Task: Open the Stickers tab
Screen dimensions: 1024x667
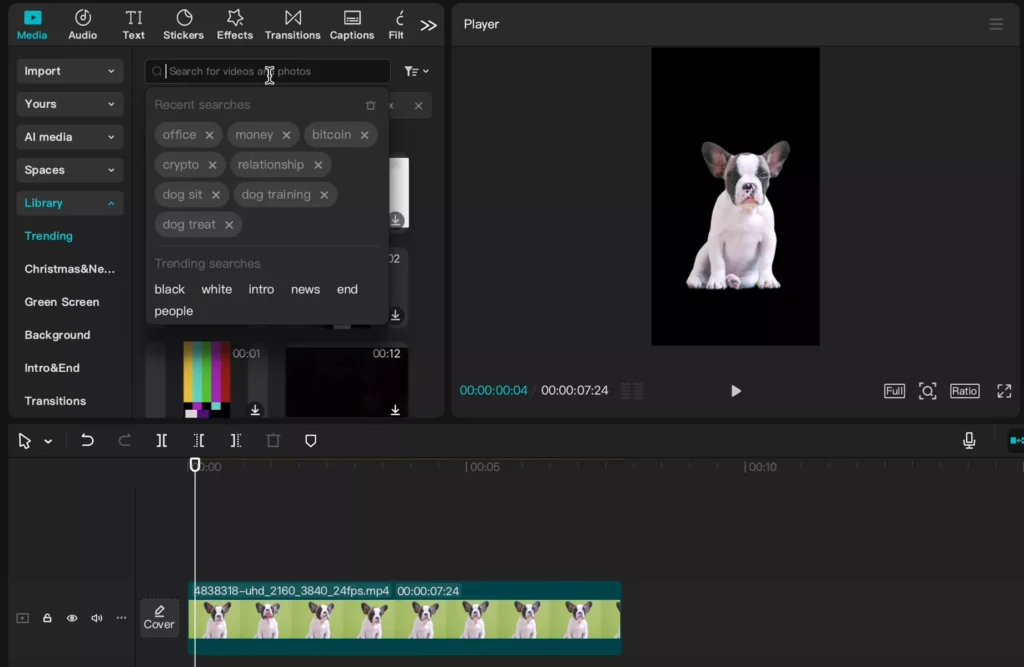Action: click(184, 25)
